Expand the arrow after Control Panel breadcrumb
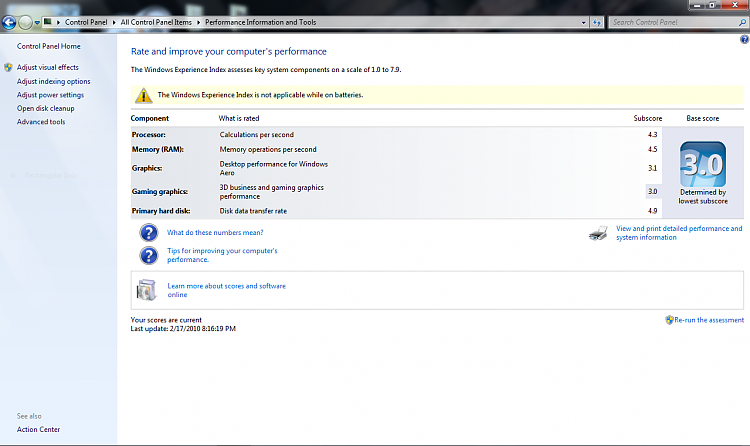The image size is (750, 446). point(114,22)
